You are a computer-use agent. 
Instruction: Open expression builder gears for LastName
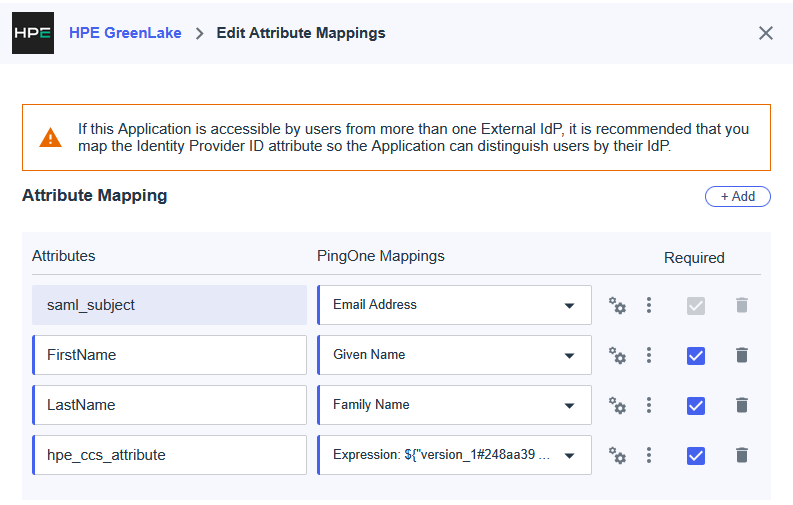617,405
